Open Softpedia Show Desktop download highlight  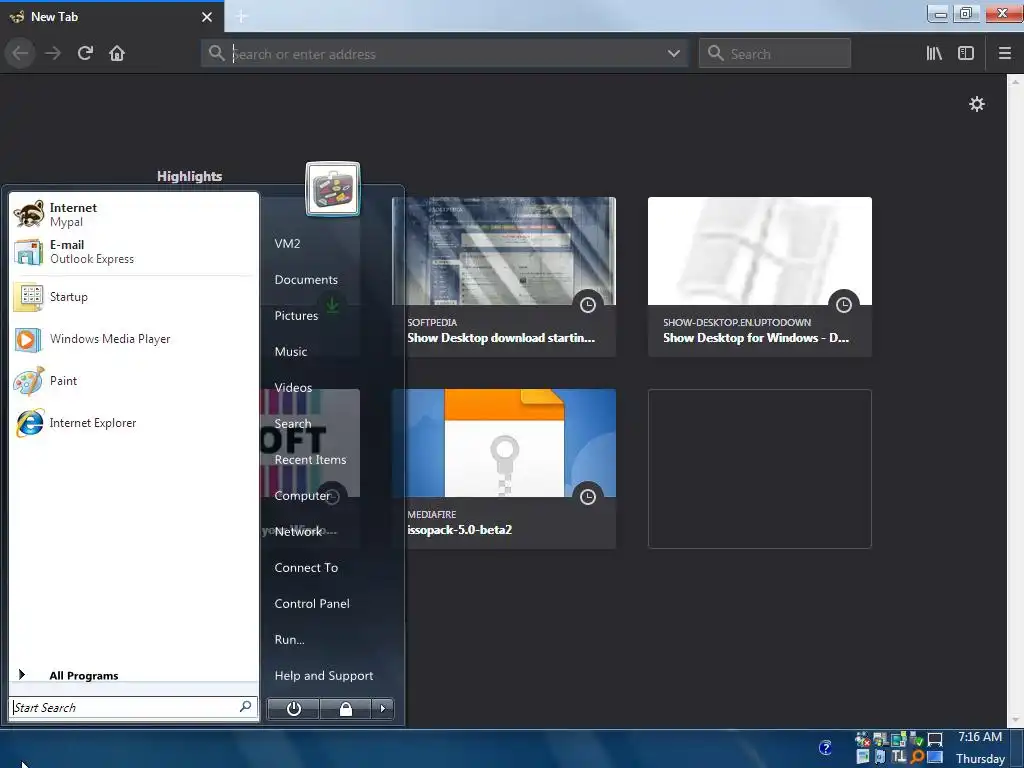(504, 277)
